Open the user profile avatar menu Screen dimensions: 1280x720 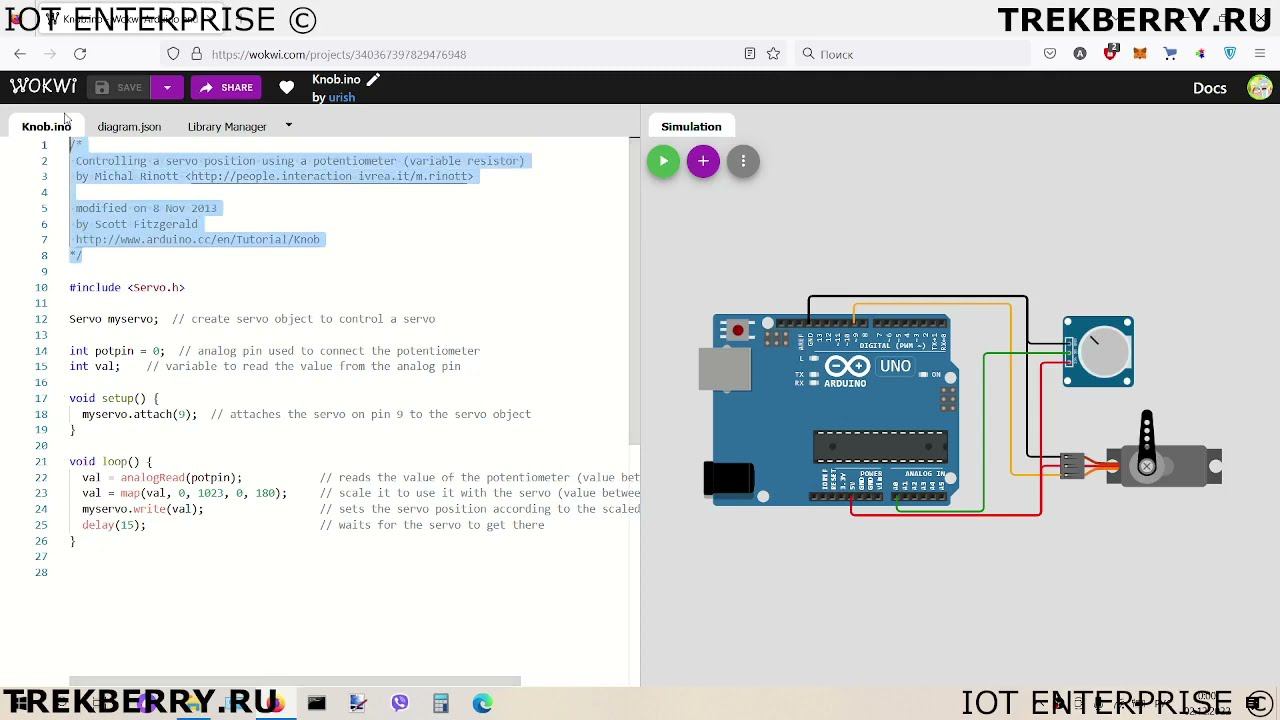(x=1260, y=88)
